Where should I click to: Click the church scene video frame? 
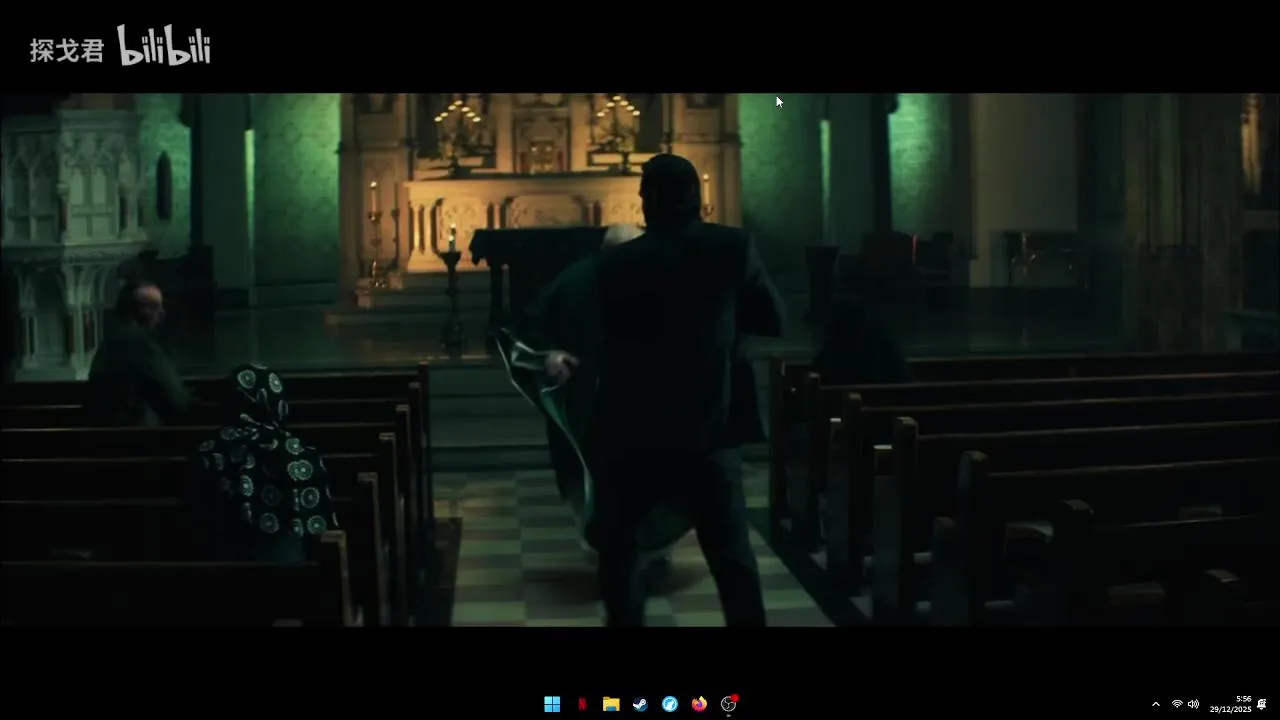point(640,360)
